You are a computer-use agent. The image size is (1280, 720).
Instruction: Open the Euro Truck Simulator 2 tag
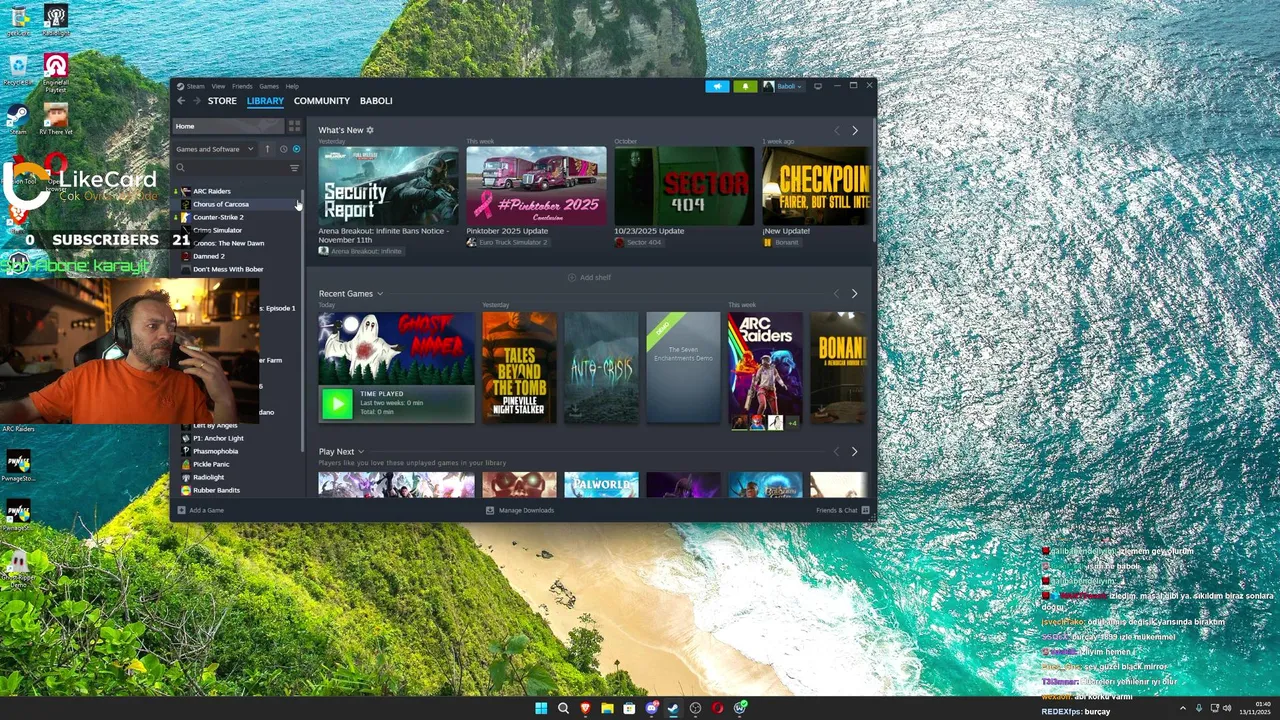click(507, 242)
